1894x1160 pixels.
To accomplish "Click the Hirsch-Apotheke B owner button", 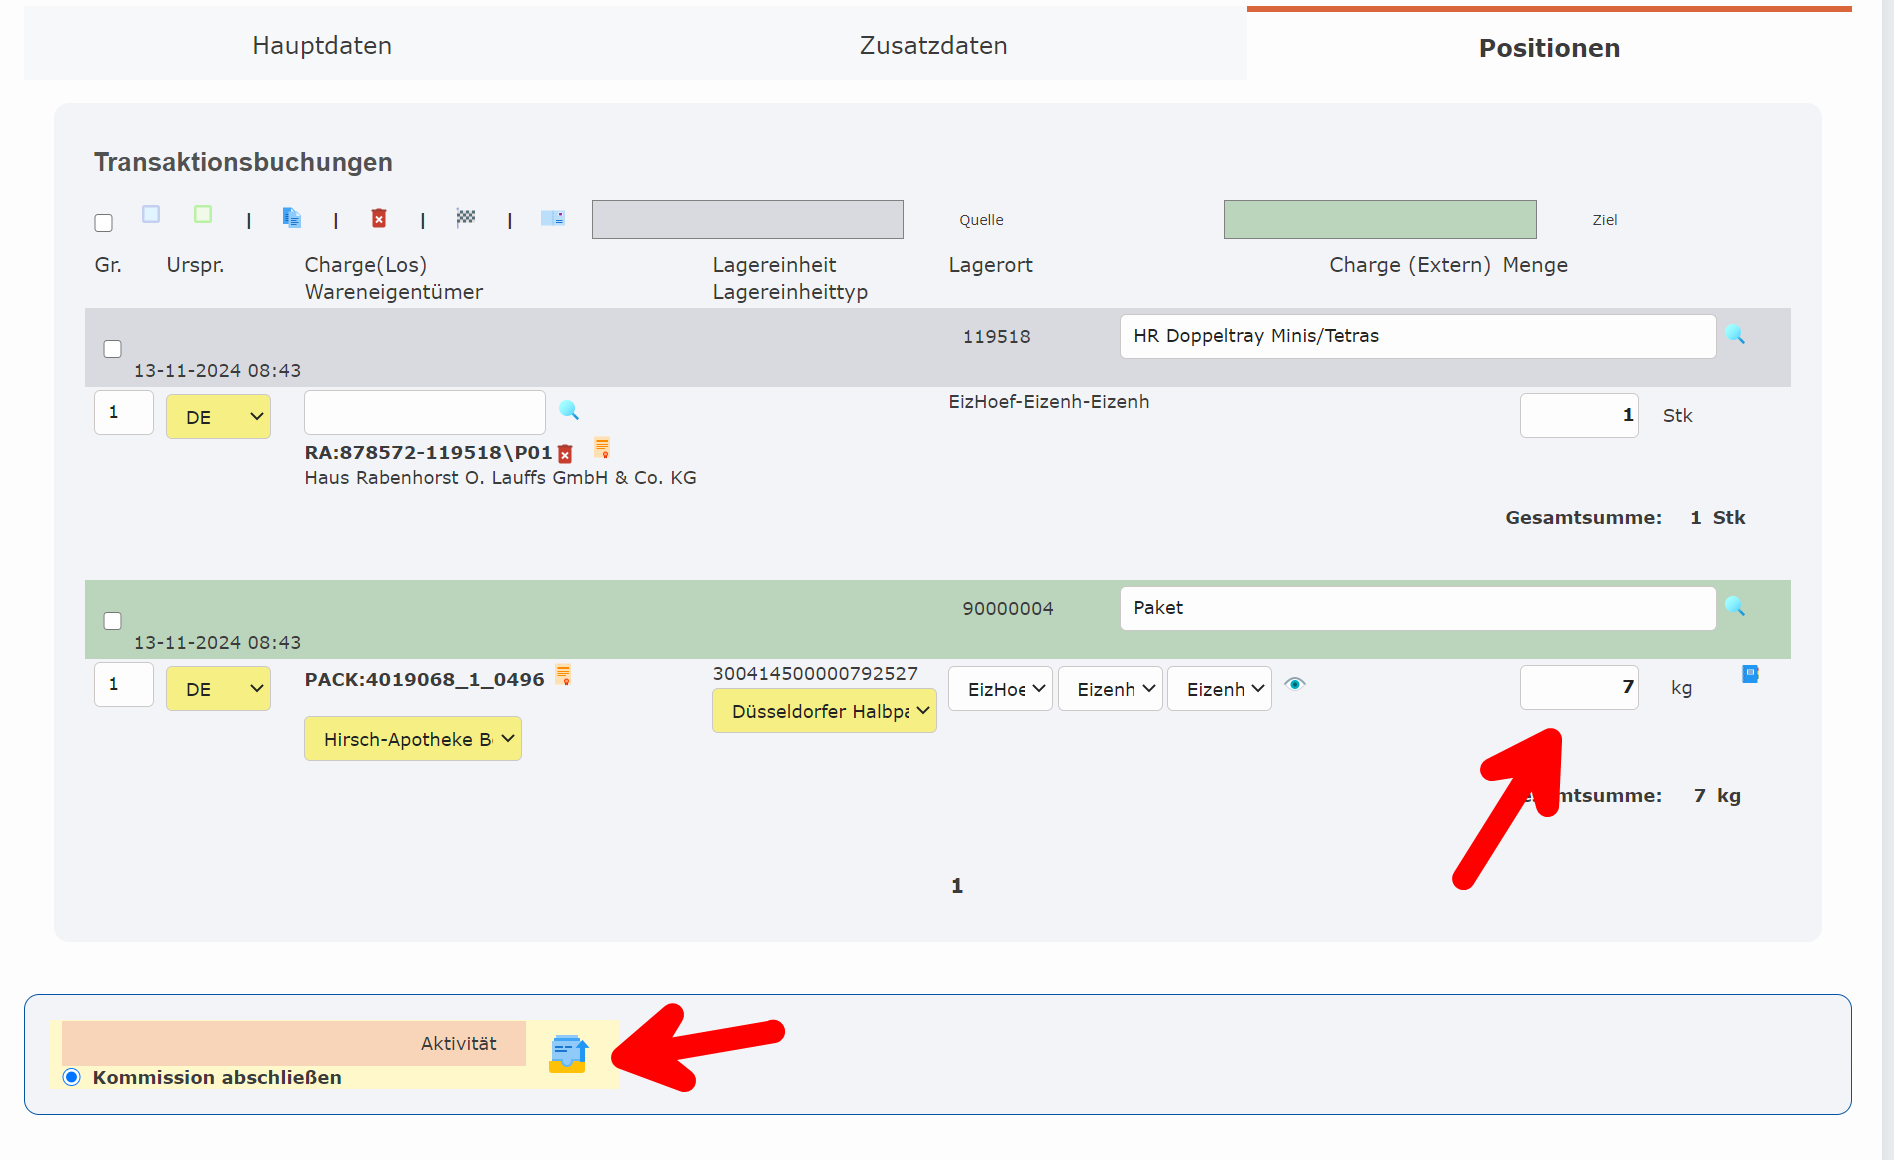I will point(412,738).
